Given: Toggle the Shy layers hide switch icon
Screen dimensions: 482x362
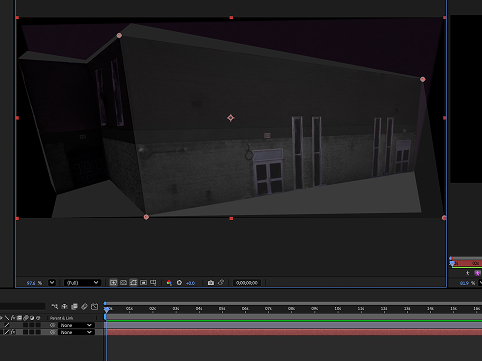Looking at the screenshot, I should (65, 306).
